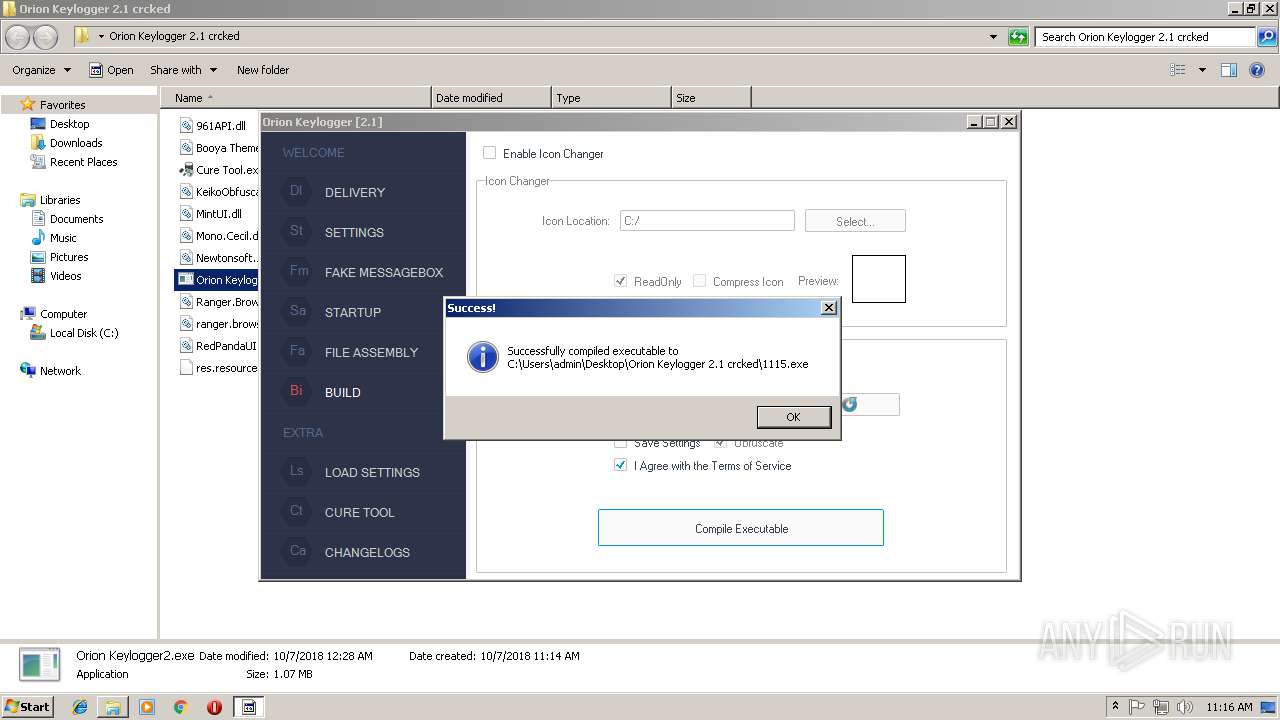Image resolution: width=1280 pixels, height=720 pixels.
Task: Open the Share with dropdown
Action: (x=183, y=70)
